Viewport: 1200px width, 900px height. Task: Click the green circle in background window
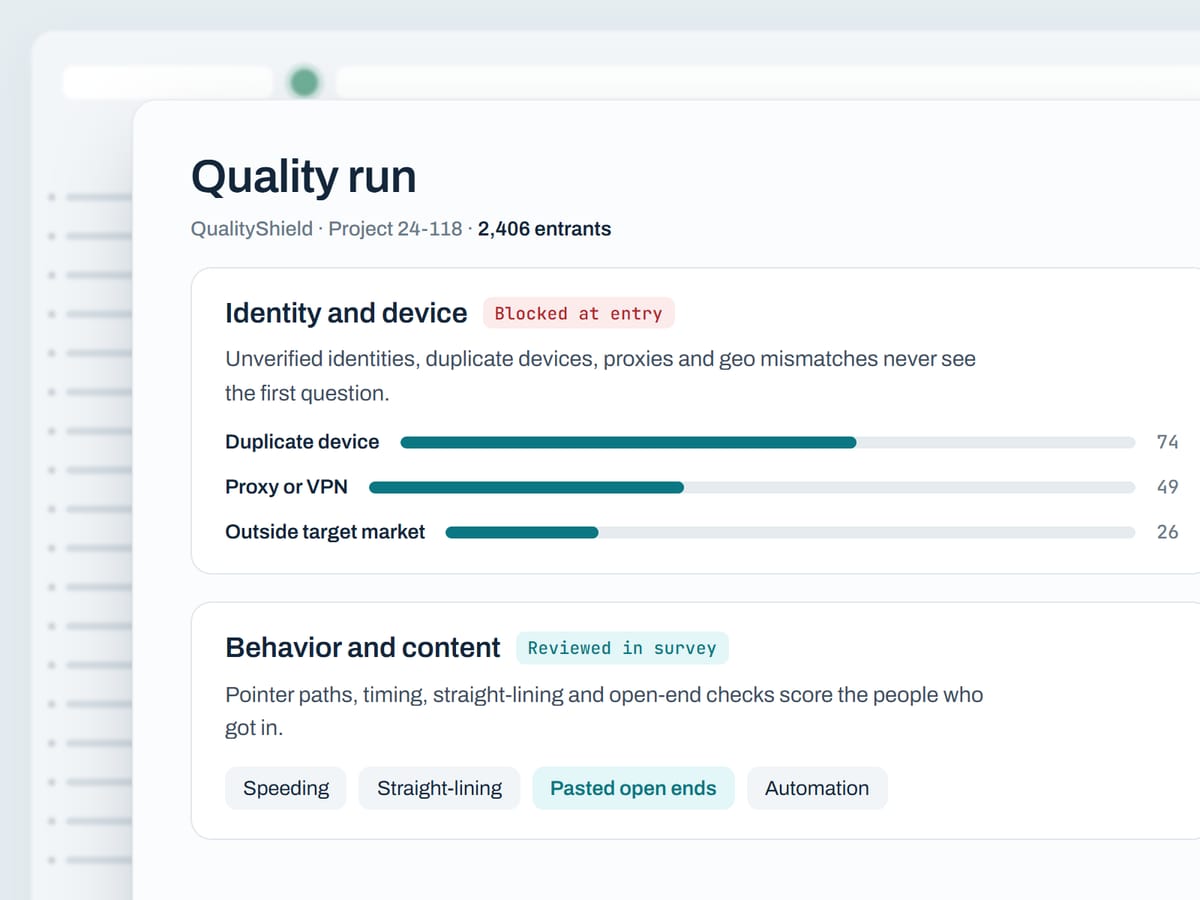click(304, 82)
